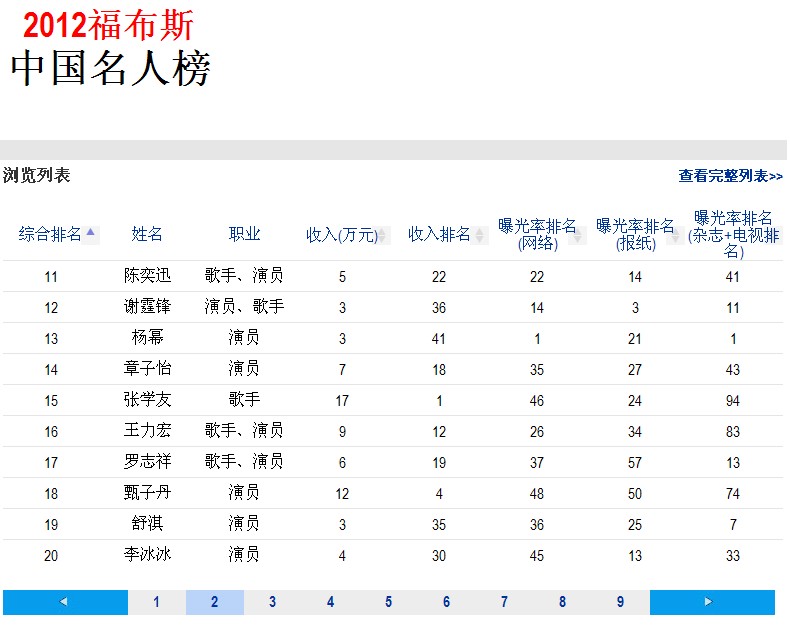
Task: Go to page 1
Action: (157, 602)
